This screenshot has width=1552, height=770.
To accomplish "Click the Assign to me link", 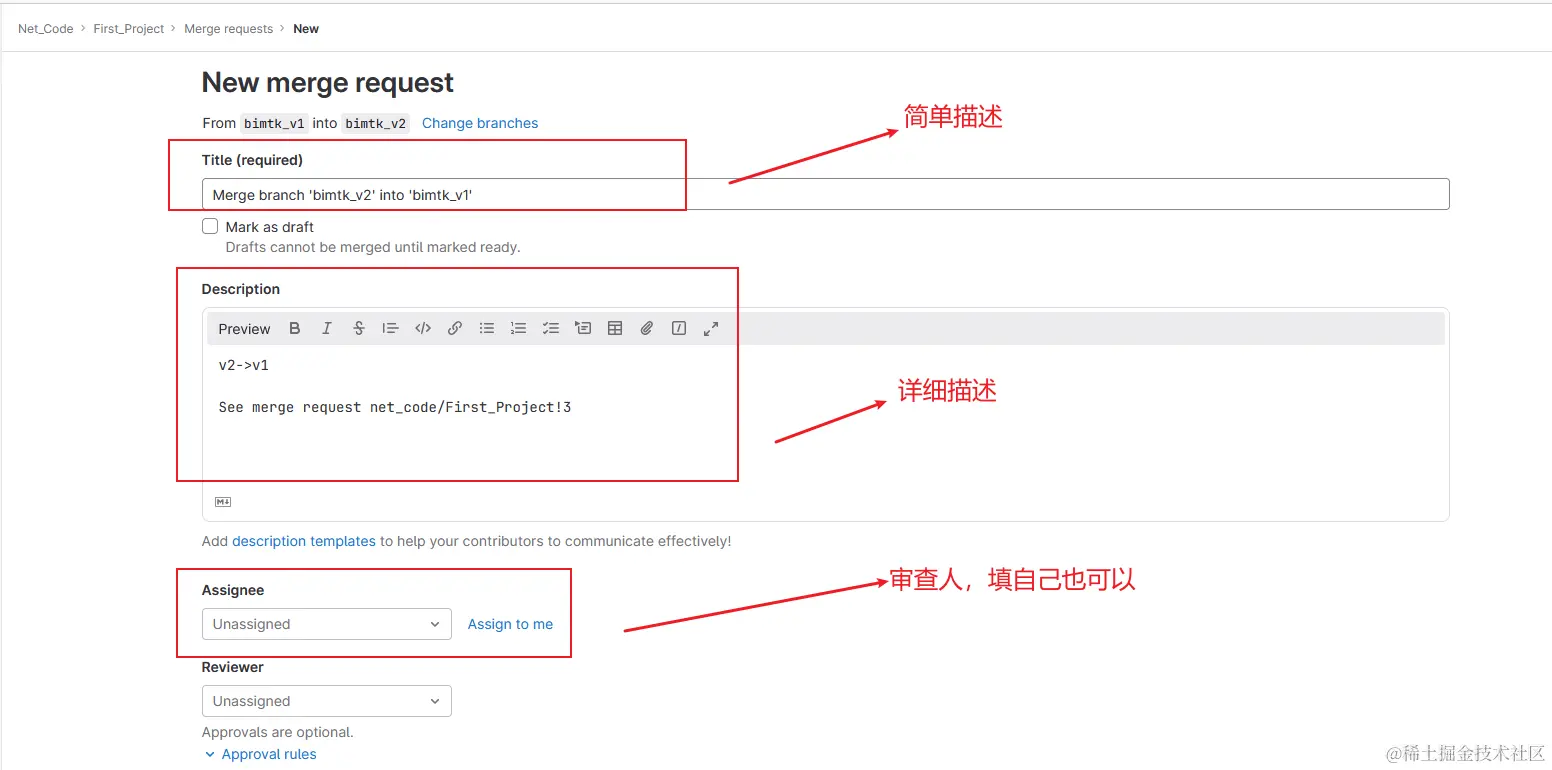I will pos(510,624).
